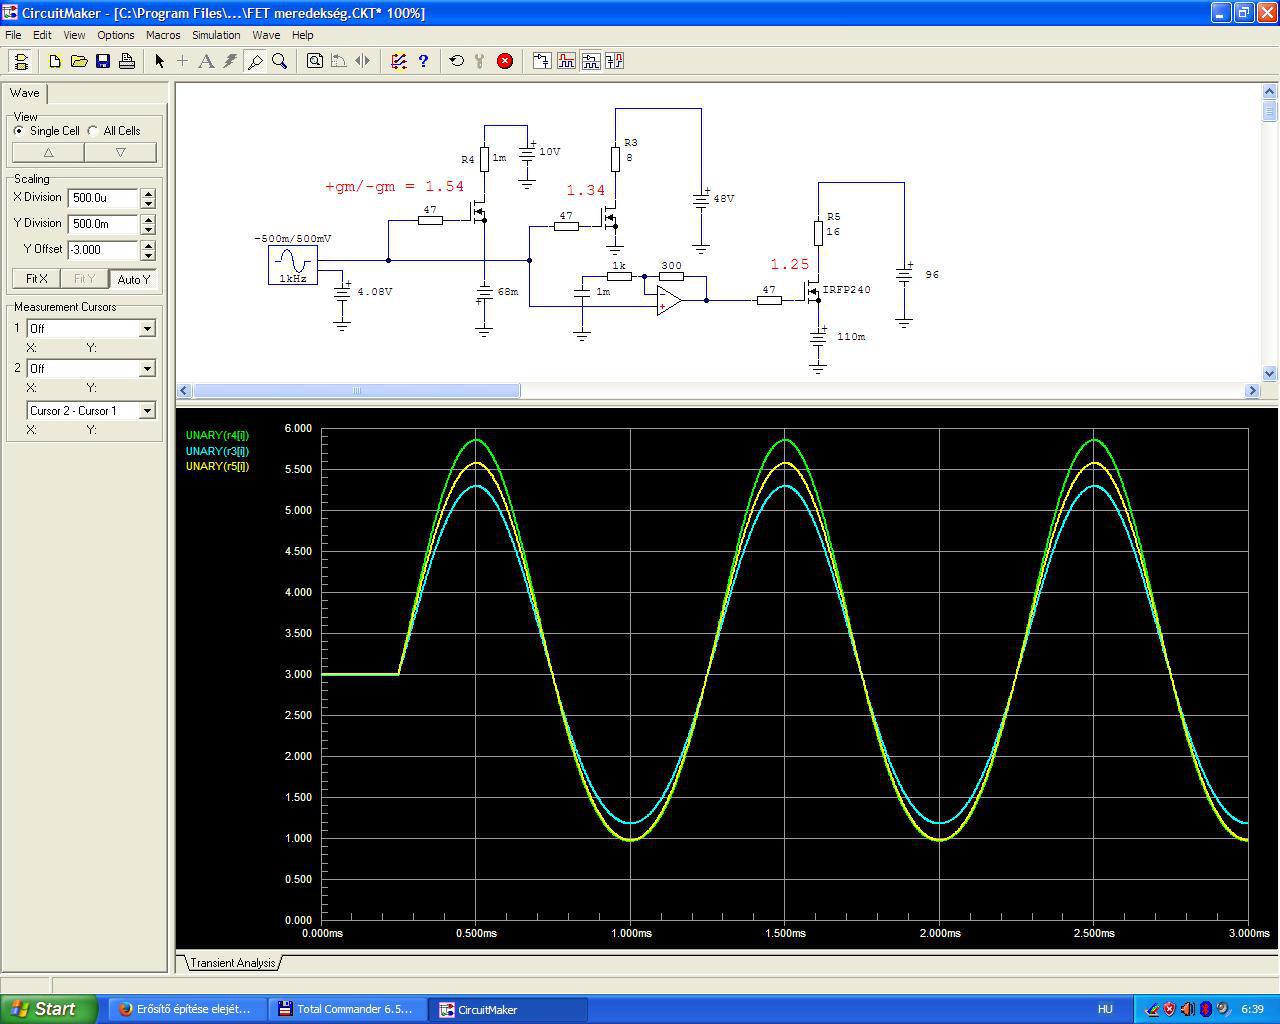Switch to Total Commander taskbar button
The width and height of the screenshot is (1280, 1024).
pos(346,1009)
